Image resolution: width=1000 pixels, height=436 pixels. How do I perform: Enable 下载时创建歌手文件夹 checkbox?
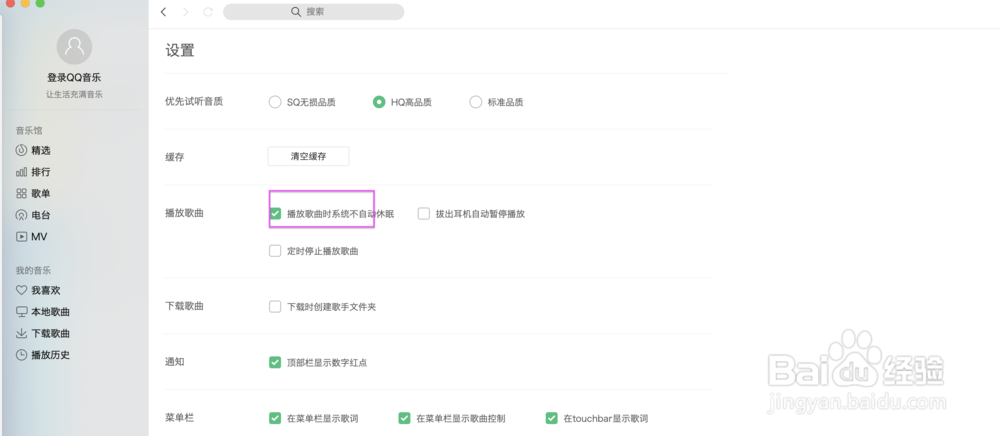pos(275,307)
